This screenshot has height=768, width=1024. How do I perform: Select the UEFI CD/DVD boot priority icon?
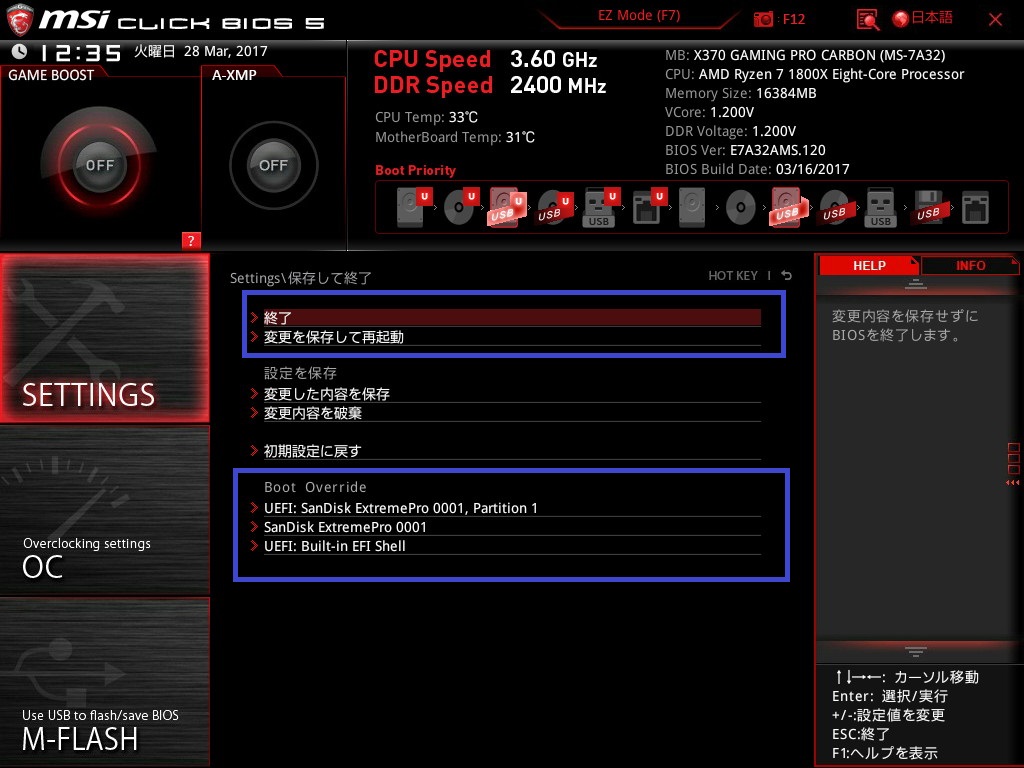click(x=461, y=207)
